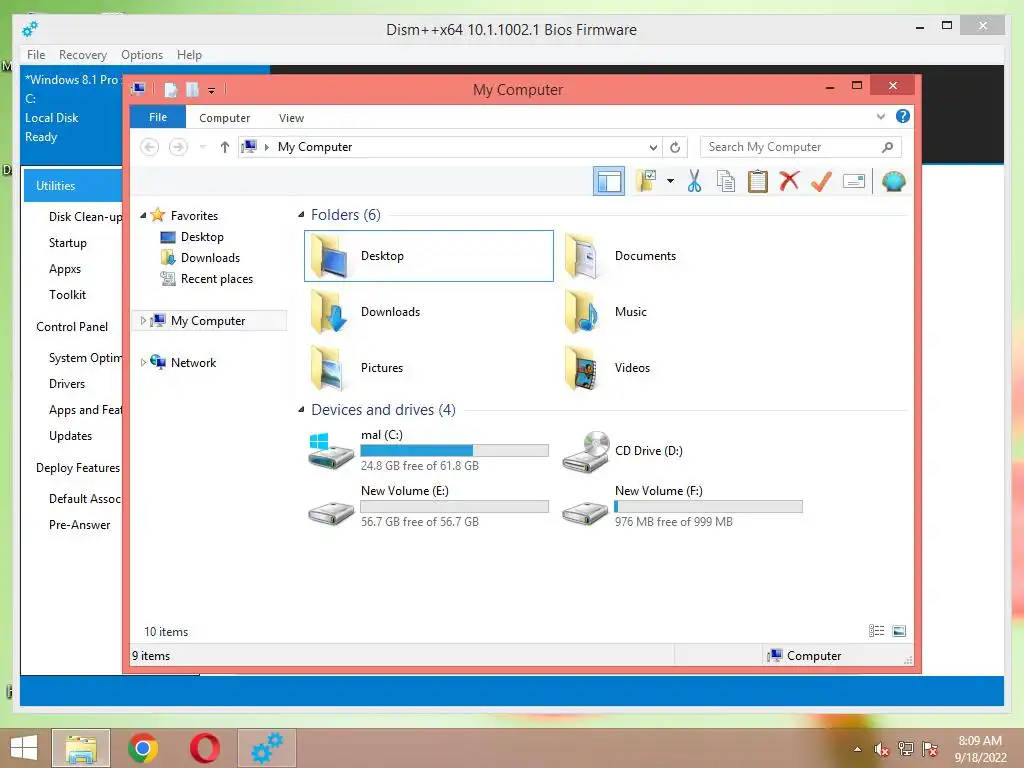Click the orange checkmark Properties icon
The image size is (1024, 768).
[x=821, y=181]
